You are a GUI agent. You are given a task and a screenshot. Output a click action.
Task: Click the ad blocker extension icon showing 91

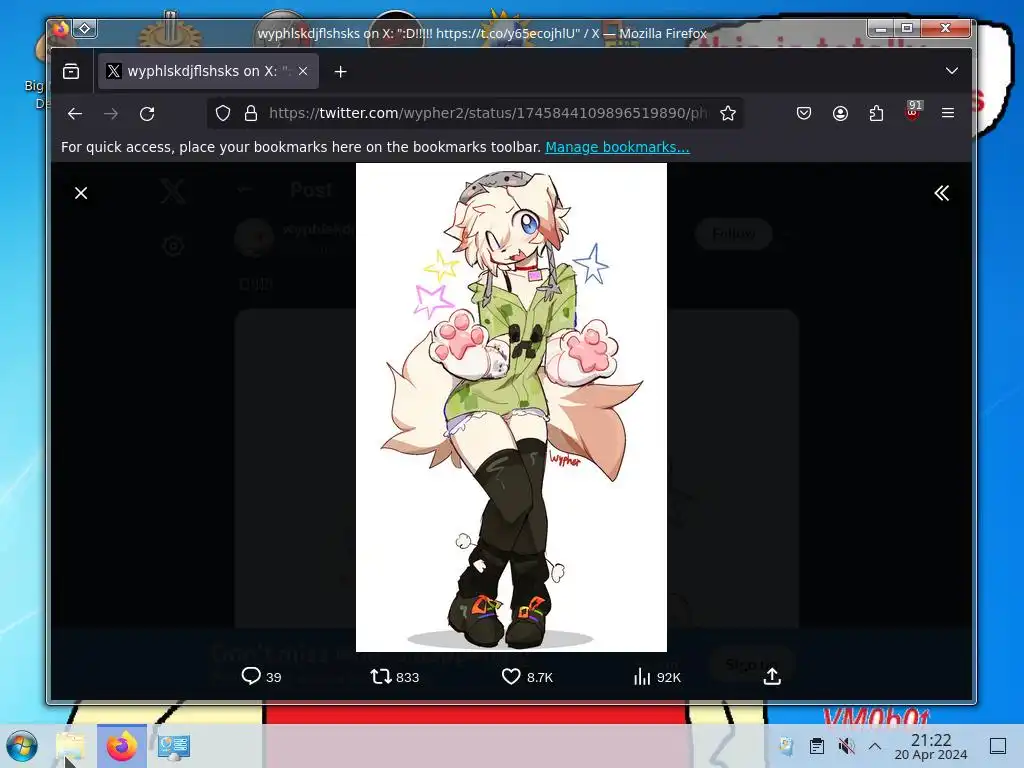(x=913, y=112)
